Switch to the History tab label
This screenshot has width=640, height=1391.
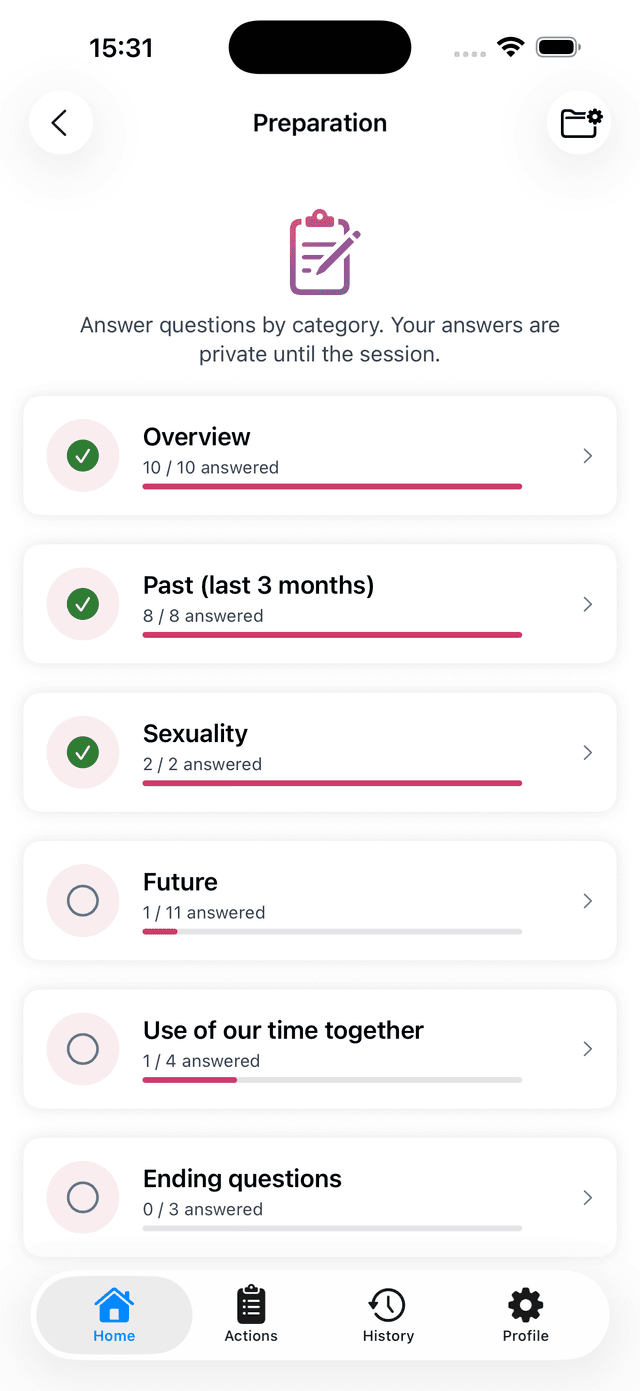click(x=388, y=1336)
